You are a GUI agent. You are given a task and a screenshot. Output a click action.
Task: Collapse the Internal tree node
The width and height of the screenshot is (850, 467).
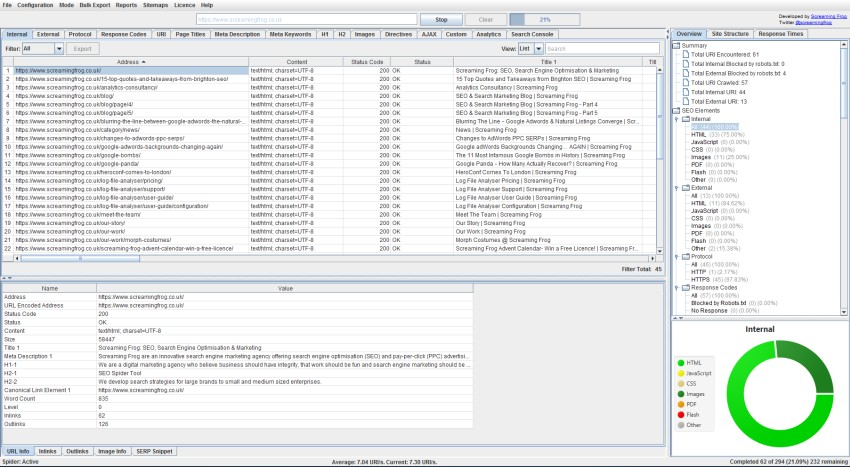pos(677,119)
